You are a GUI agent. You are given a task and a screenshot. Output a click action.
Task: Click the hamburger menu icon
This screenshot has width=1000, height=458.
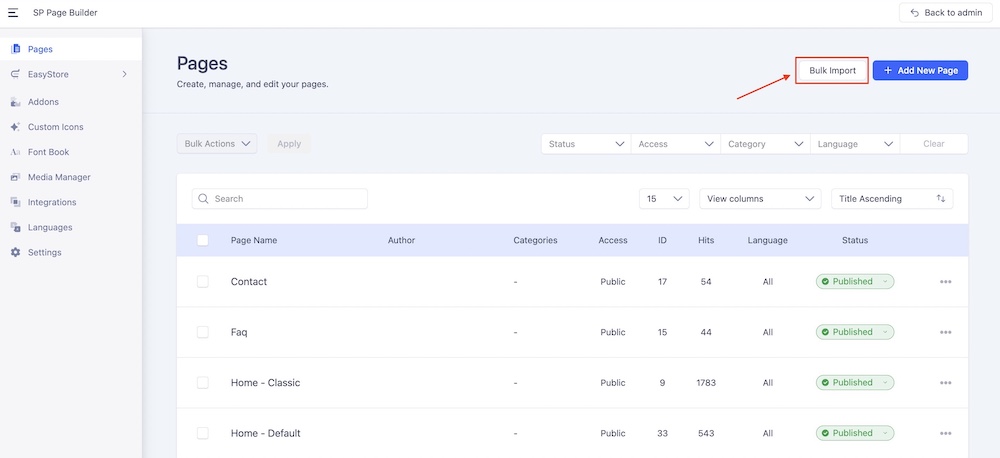pyautogui.click(x=14, y=13)
